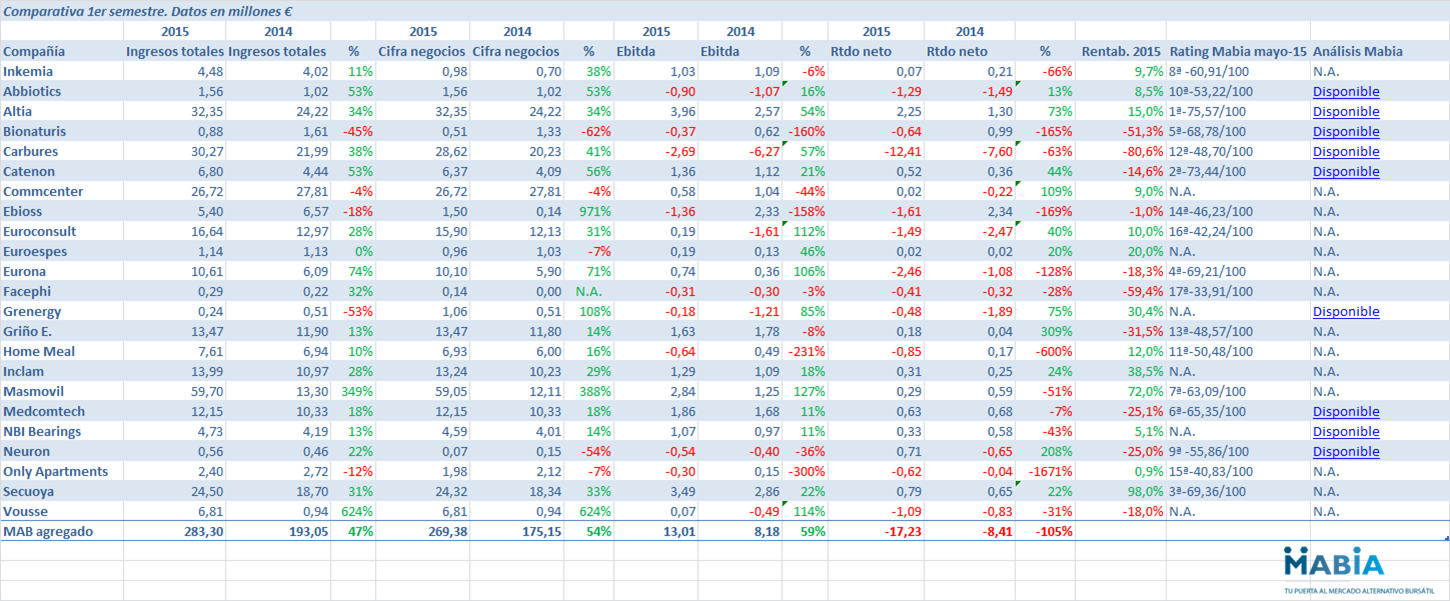Click Carbures profitability '-80,6%'
Screen dimensions: 1450x601
click(x=1141, y=151)
